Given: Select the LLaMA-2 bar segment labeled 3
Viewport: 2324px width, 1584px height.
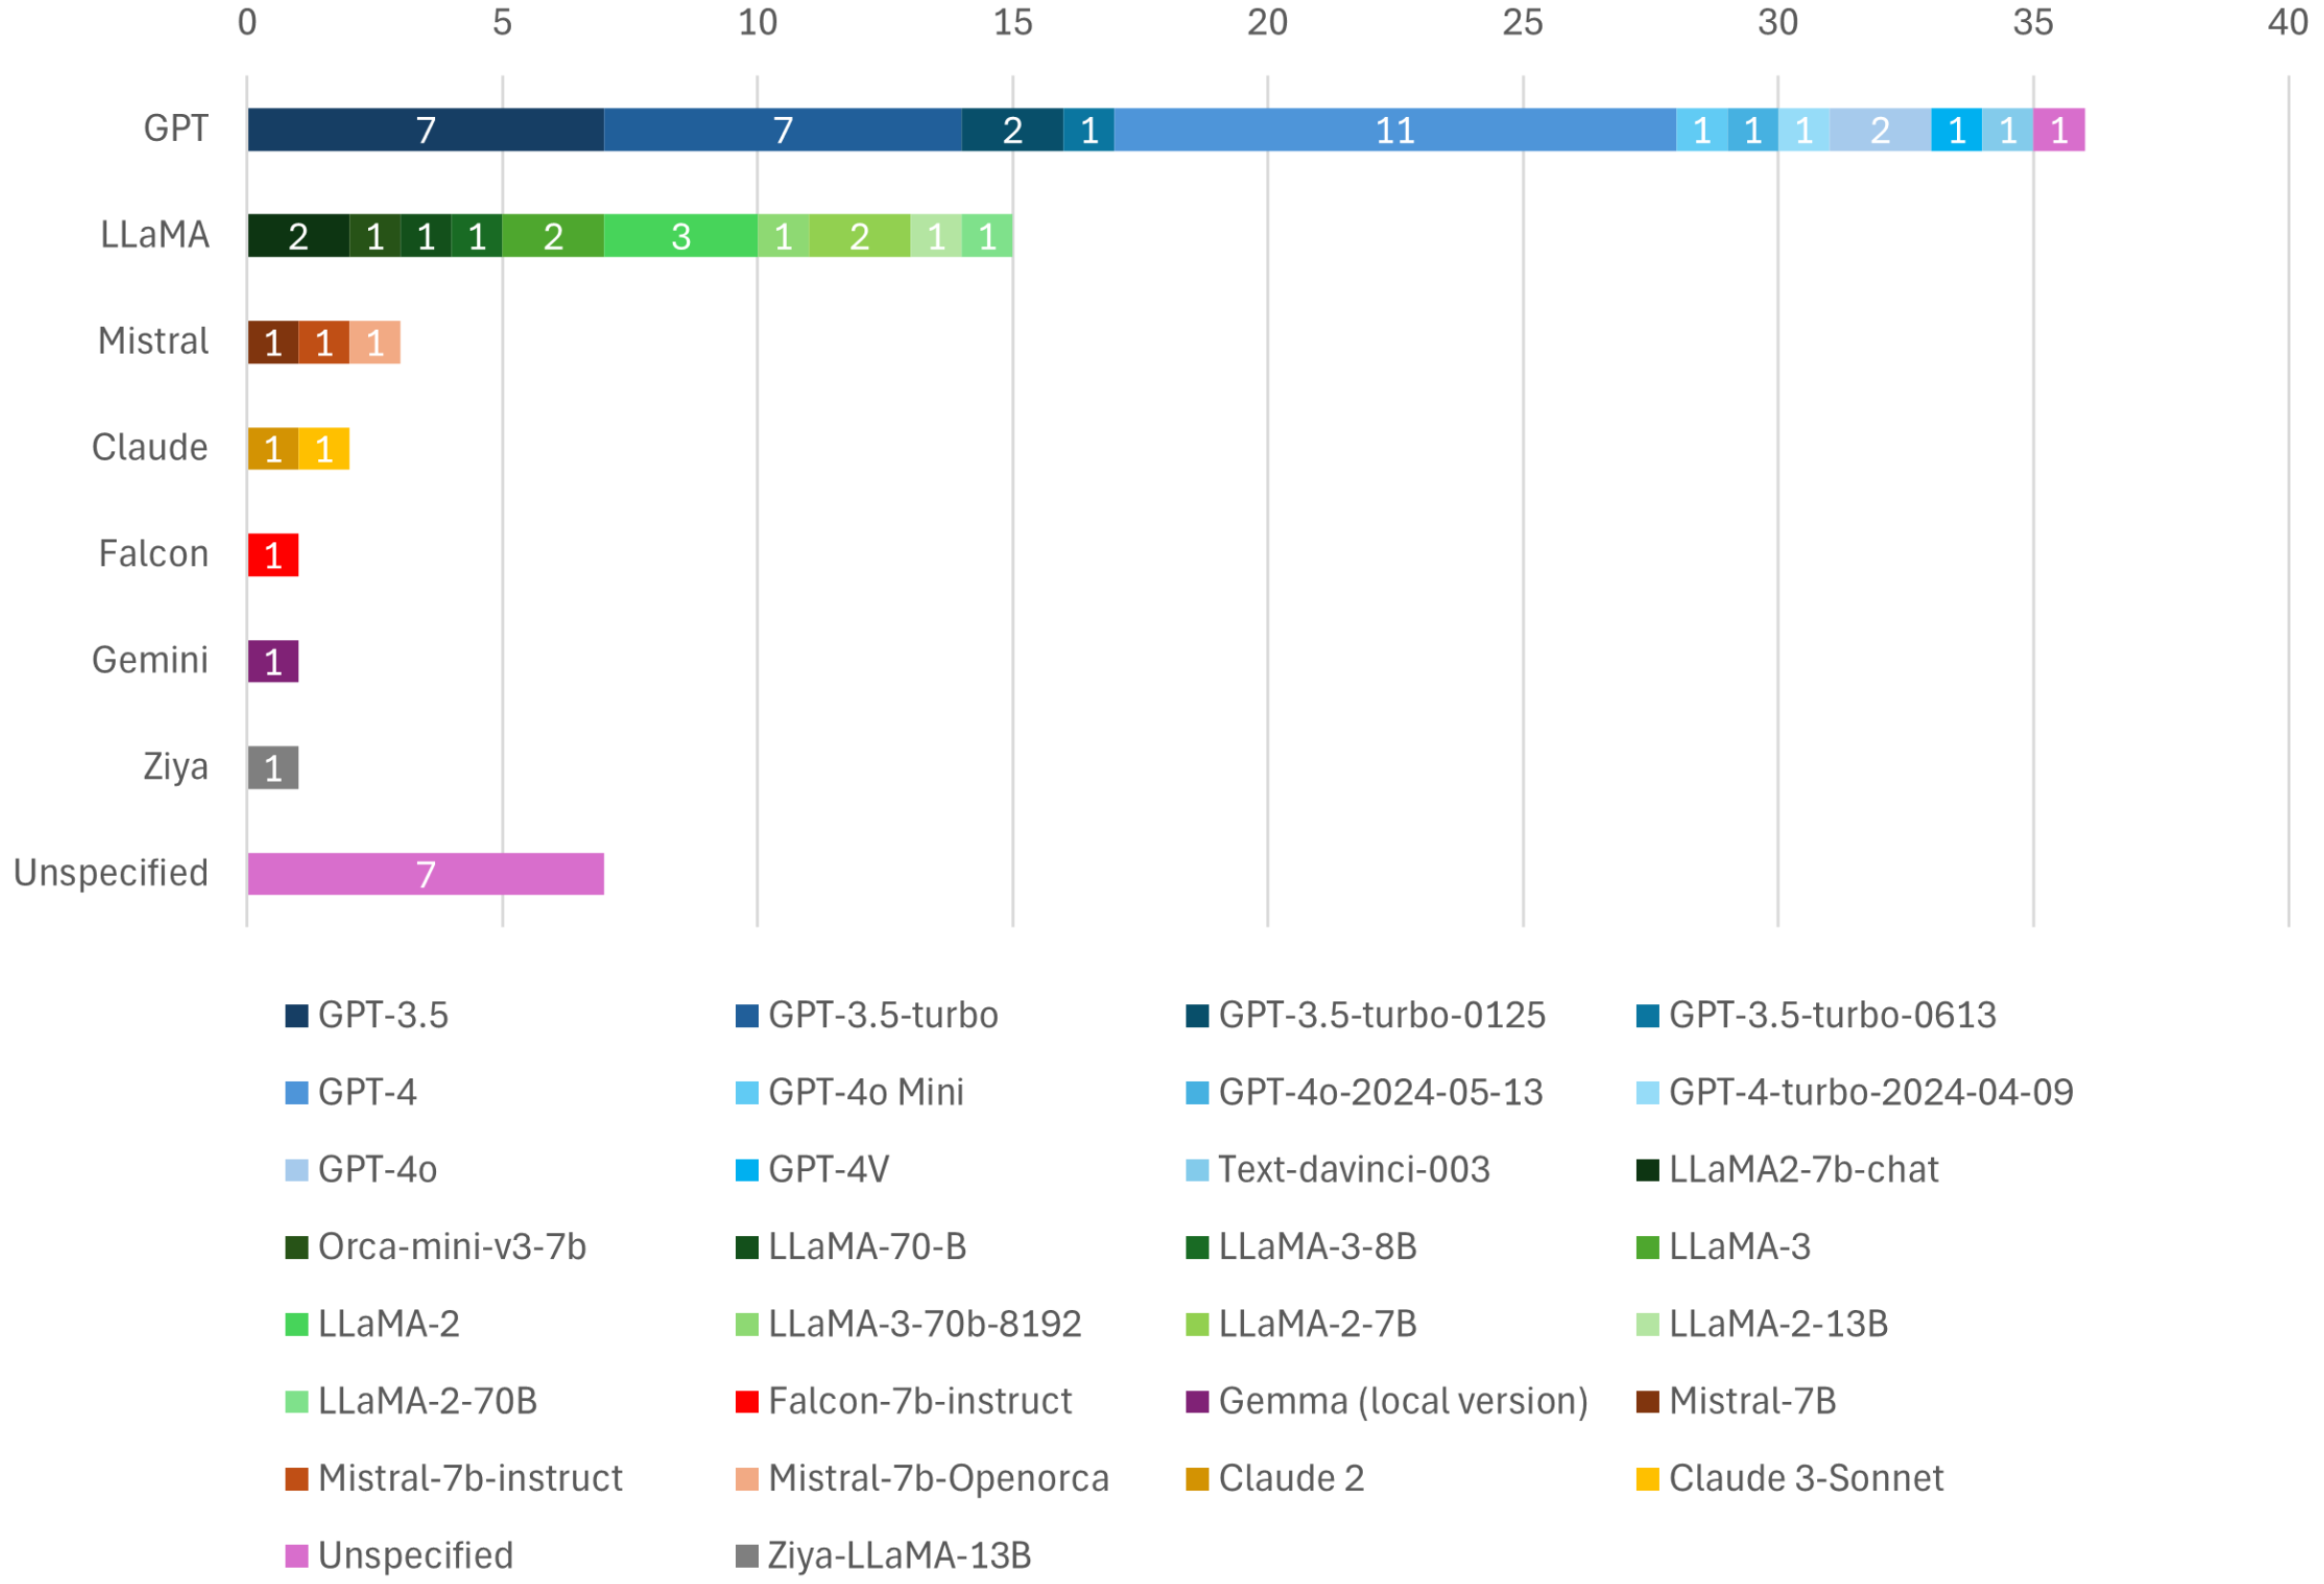Looking at the screenshot, I should coord(680,236).
